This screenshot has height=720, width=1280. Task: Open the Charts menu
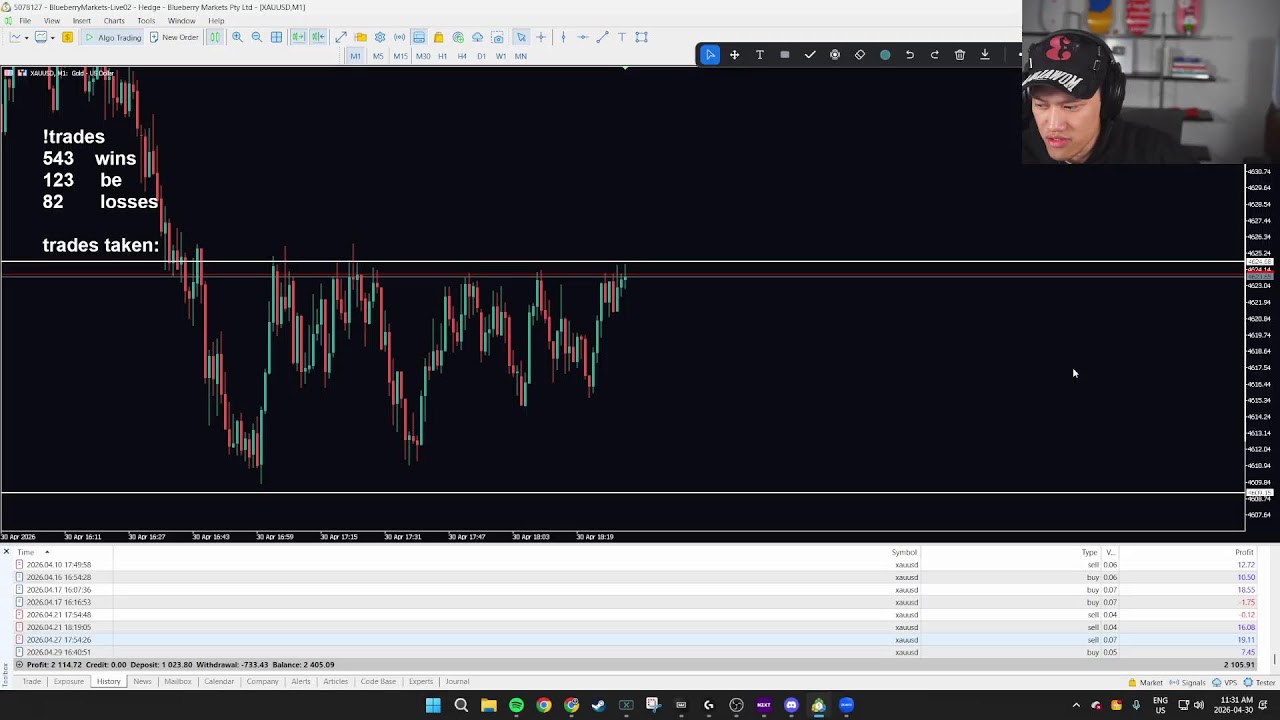point(114,21)
